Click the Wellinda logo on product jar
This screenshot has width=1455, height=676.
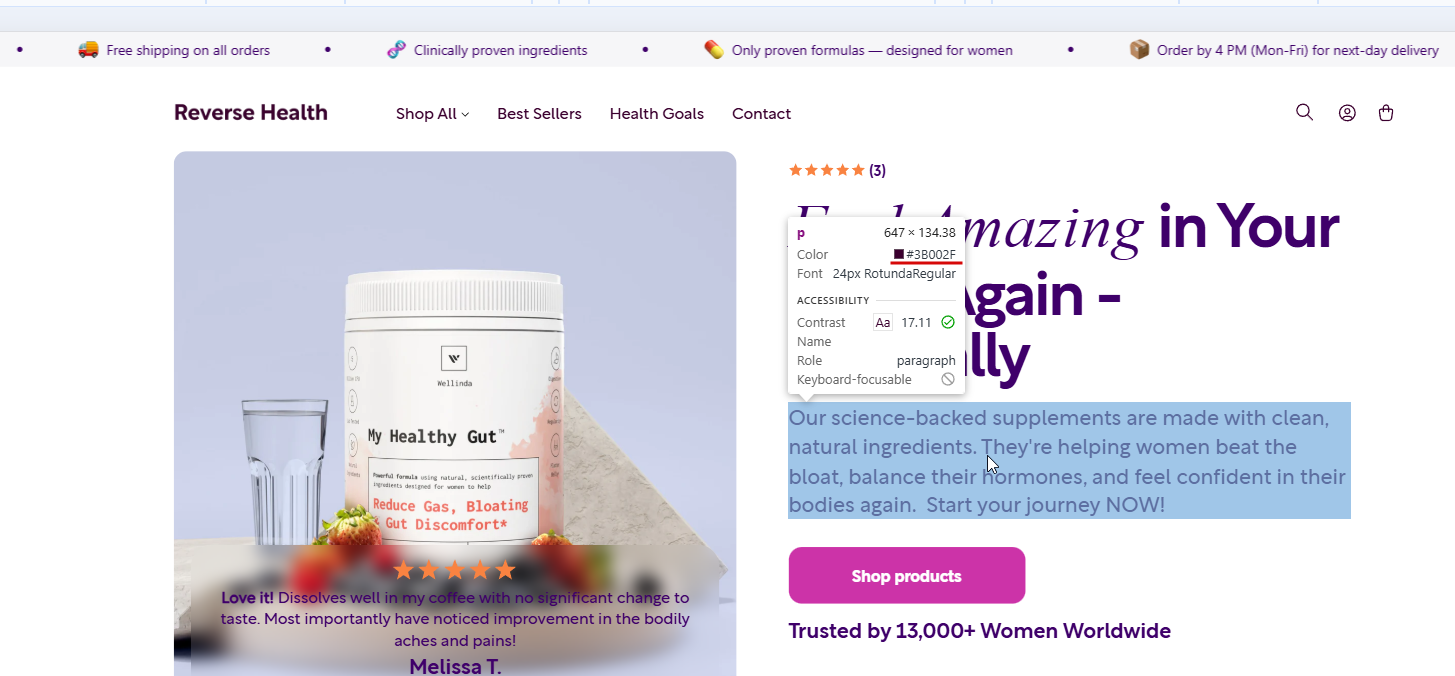(x=454, y=358)
